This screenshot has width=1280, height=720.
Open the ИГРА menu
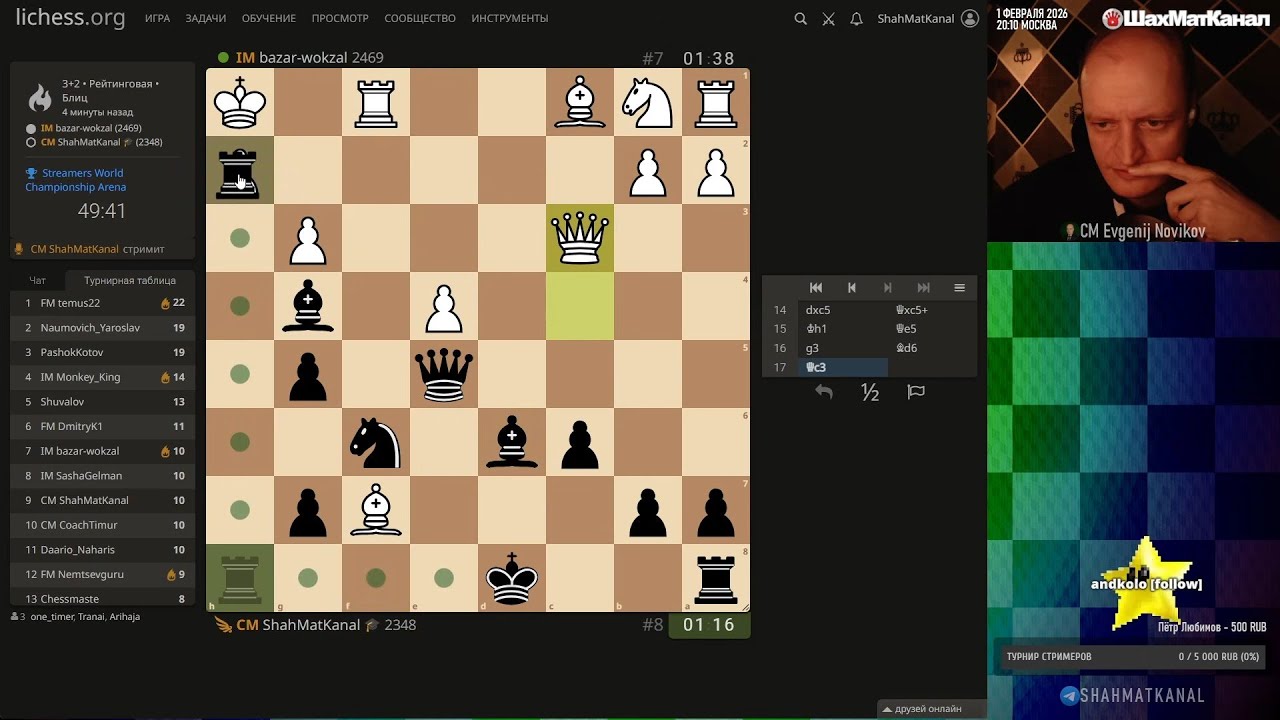pyautogui.click(x=157, y=18)
